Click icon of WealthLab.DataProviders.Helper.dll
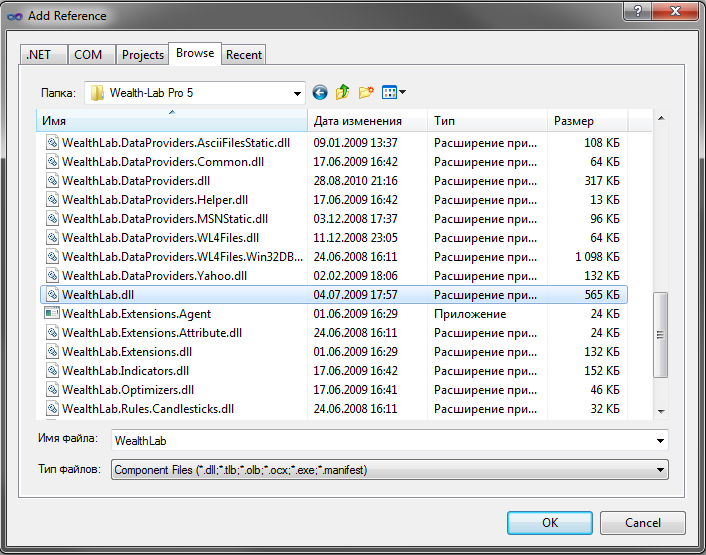 (x=52, y=199)
